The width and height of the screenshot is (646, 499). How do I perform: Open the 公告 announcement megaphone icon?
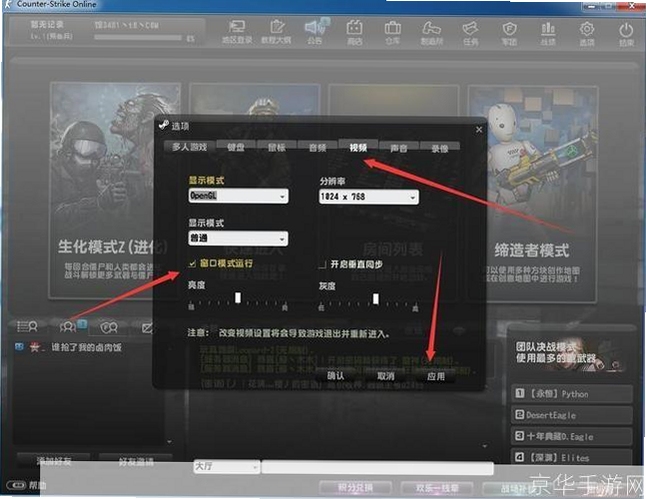pyautogui.click(x=315, y=32)
